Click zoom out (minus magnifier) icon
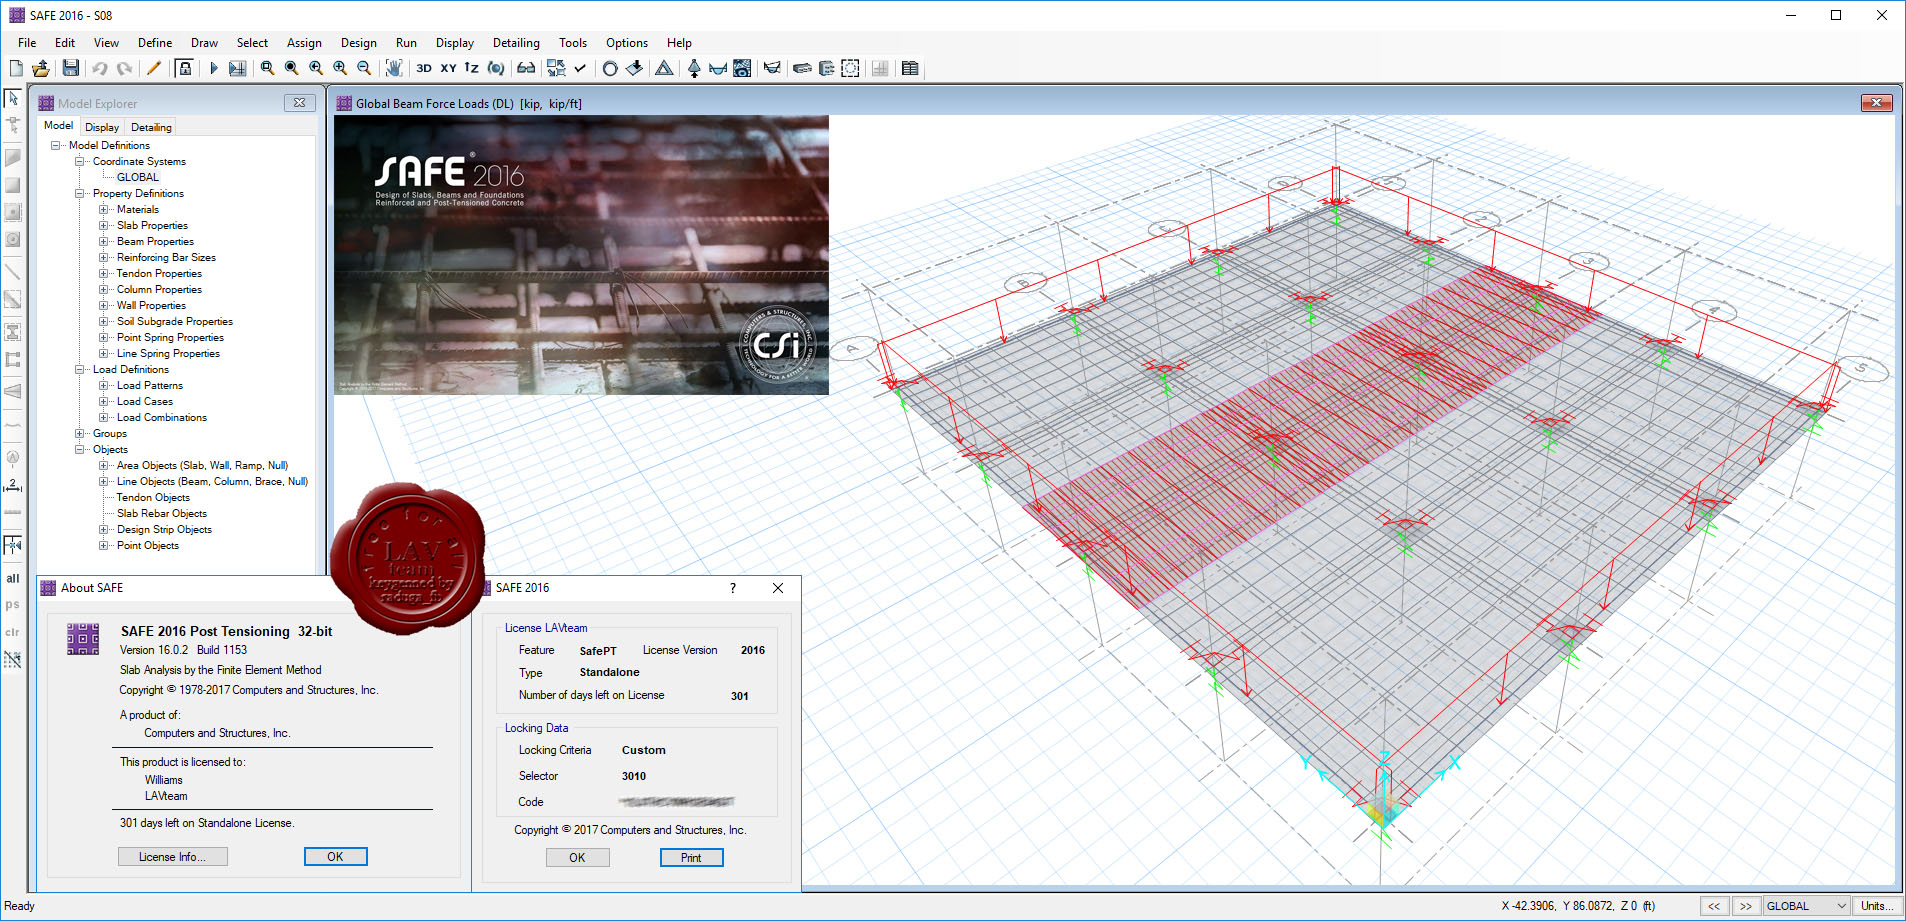The height and width of the screenshot is (921, 1906). 364,68
